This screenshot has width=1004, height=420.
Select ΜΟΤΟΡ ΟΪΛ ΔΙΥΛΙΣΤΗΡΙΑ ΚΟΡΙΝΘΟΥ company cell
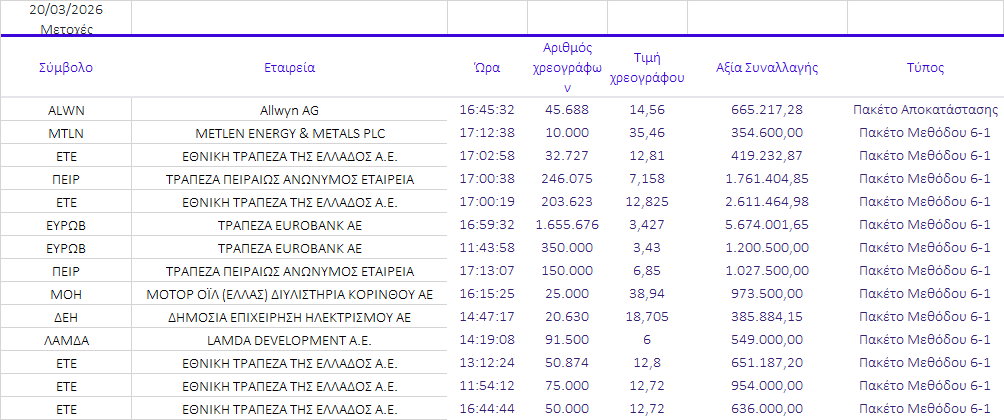coord(289,294)
